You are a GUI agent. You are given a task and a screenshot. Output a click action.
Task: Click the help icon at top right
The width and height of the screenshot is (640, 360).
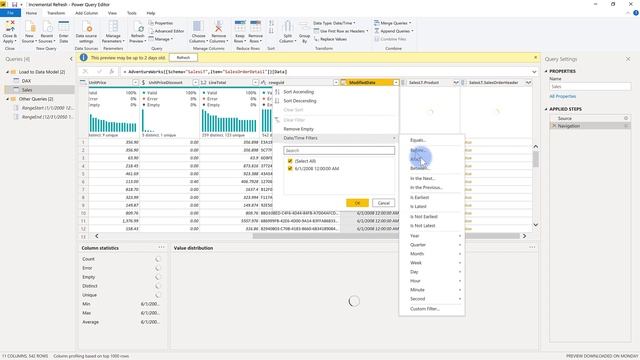[636, 13]
